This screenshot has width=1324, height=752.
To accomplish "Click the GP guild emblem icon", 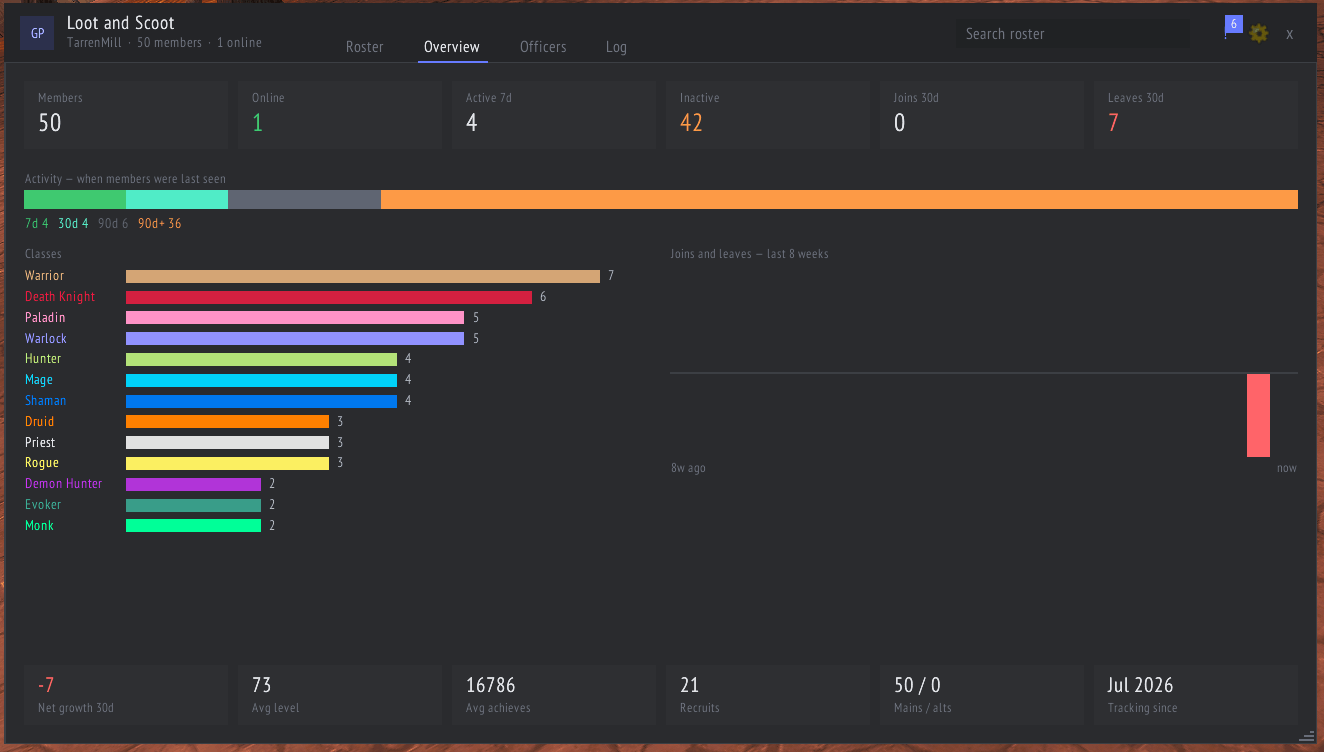I will coord(37,33).
